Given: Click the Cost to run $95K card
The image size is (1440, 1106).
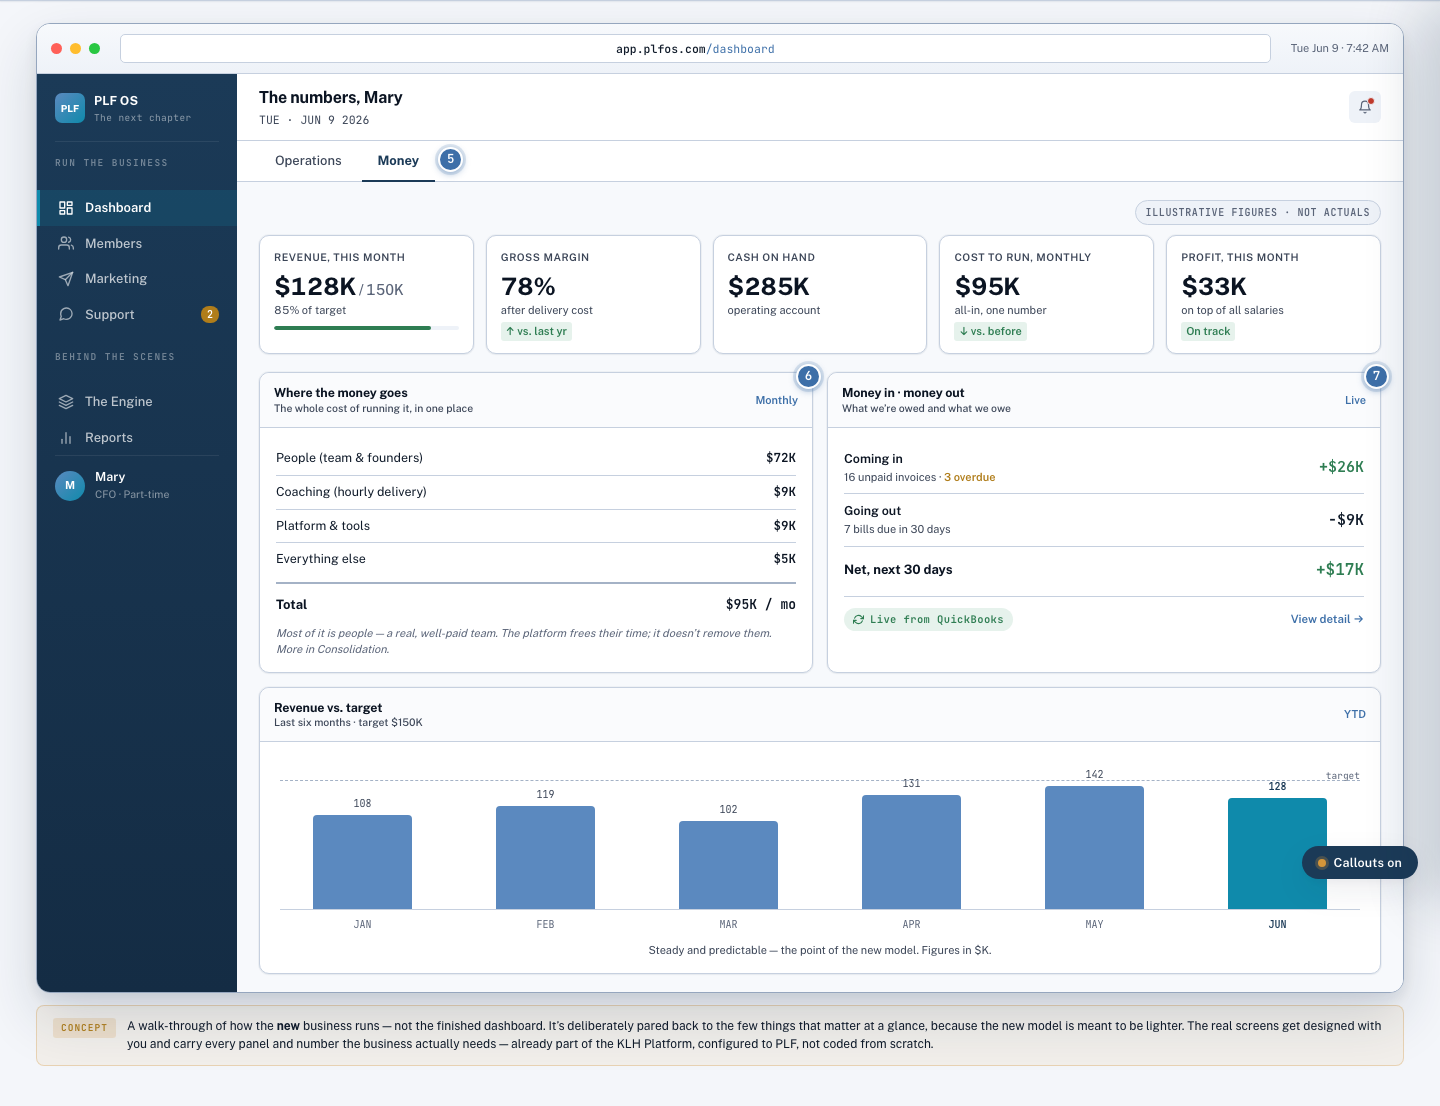Looking at the screenshot, I should (1046, 294).
